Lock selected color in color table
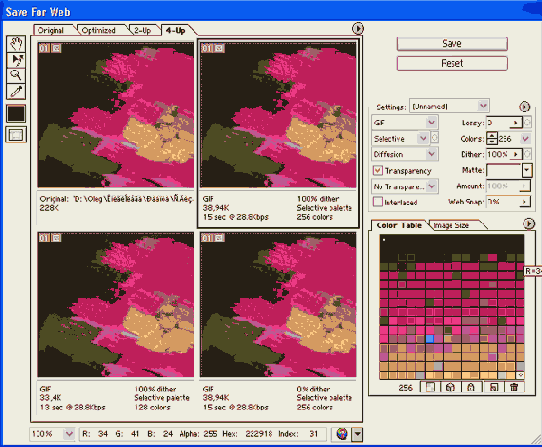The height and width of the screenshot is (447, 542). 471,387
